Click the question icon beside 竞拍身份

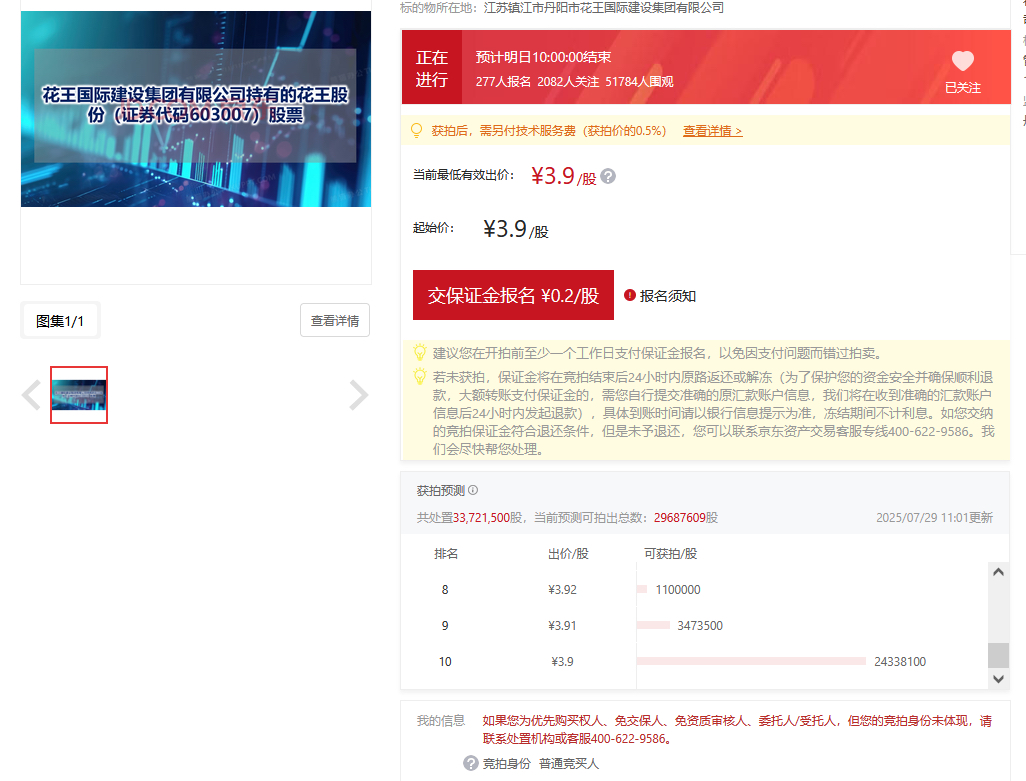coord(470,763)
